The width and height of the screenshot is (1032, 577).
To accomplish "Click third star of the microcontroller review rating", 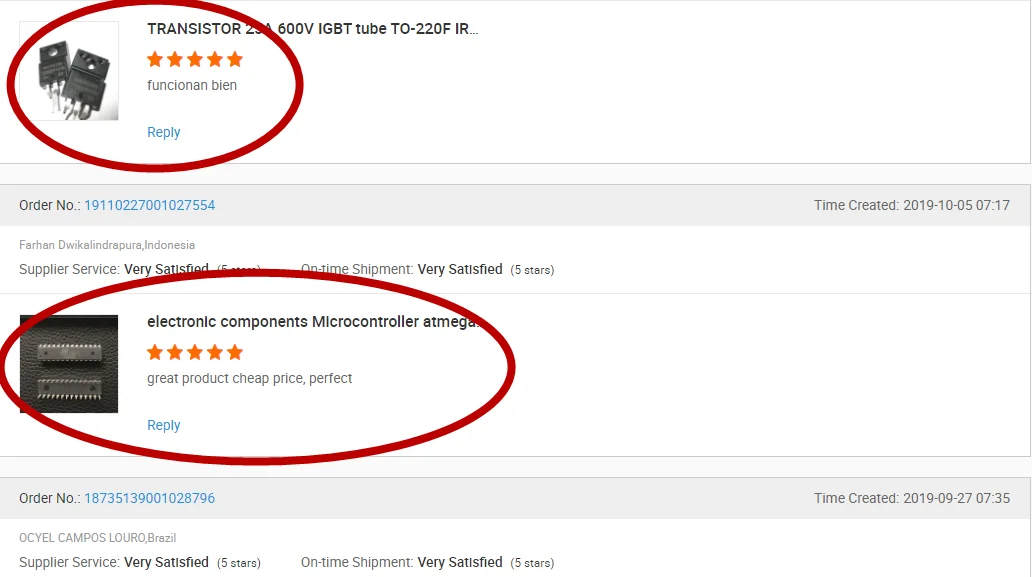I will click(195, 353).
